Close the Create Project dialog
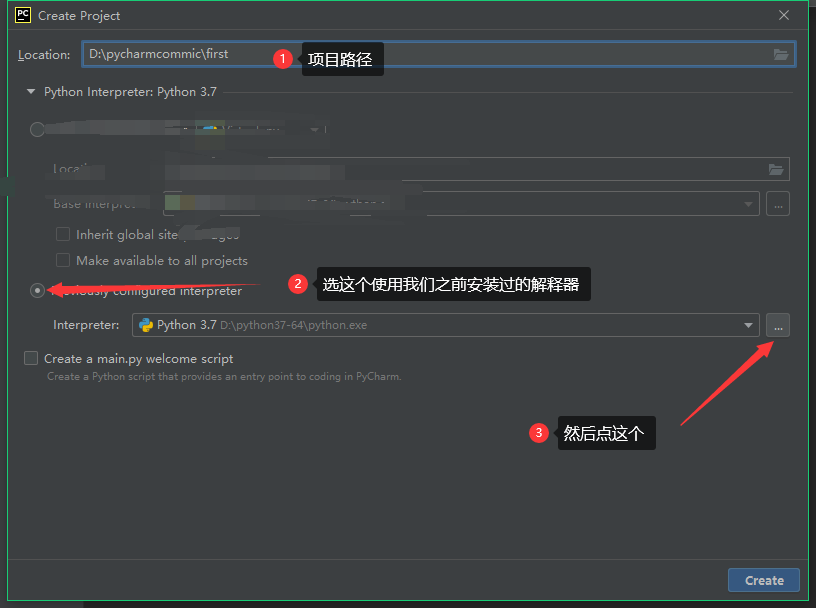Viewport: 816px width, 608px height. click(784, 16)
